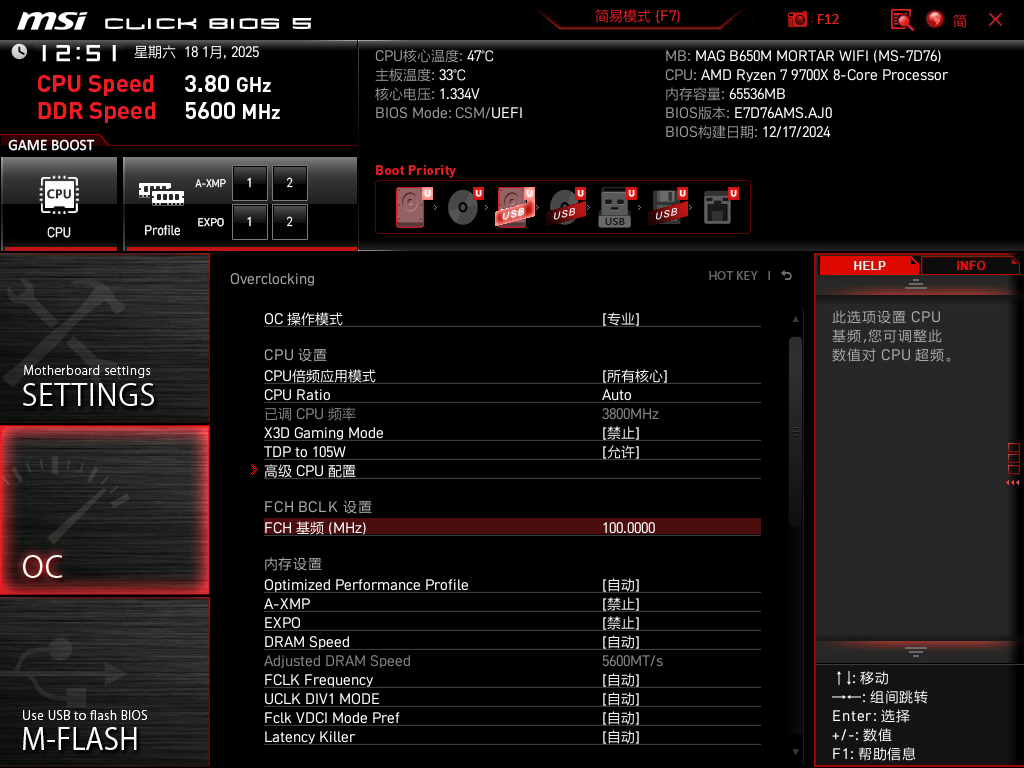The height and width of the screenshot is (768, 1024).
Task: Expand the 高级 CPU 配置 submenu
Action: [x=512, y=471]
